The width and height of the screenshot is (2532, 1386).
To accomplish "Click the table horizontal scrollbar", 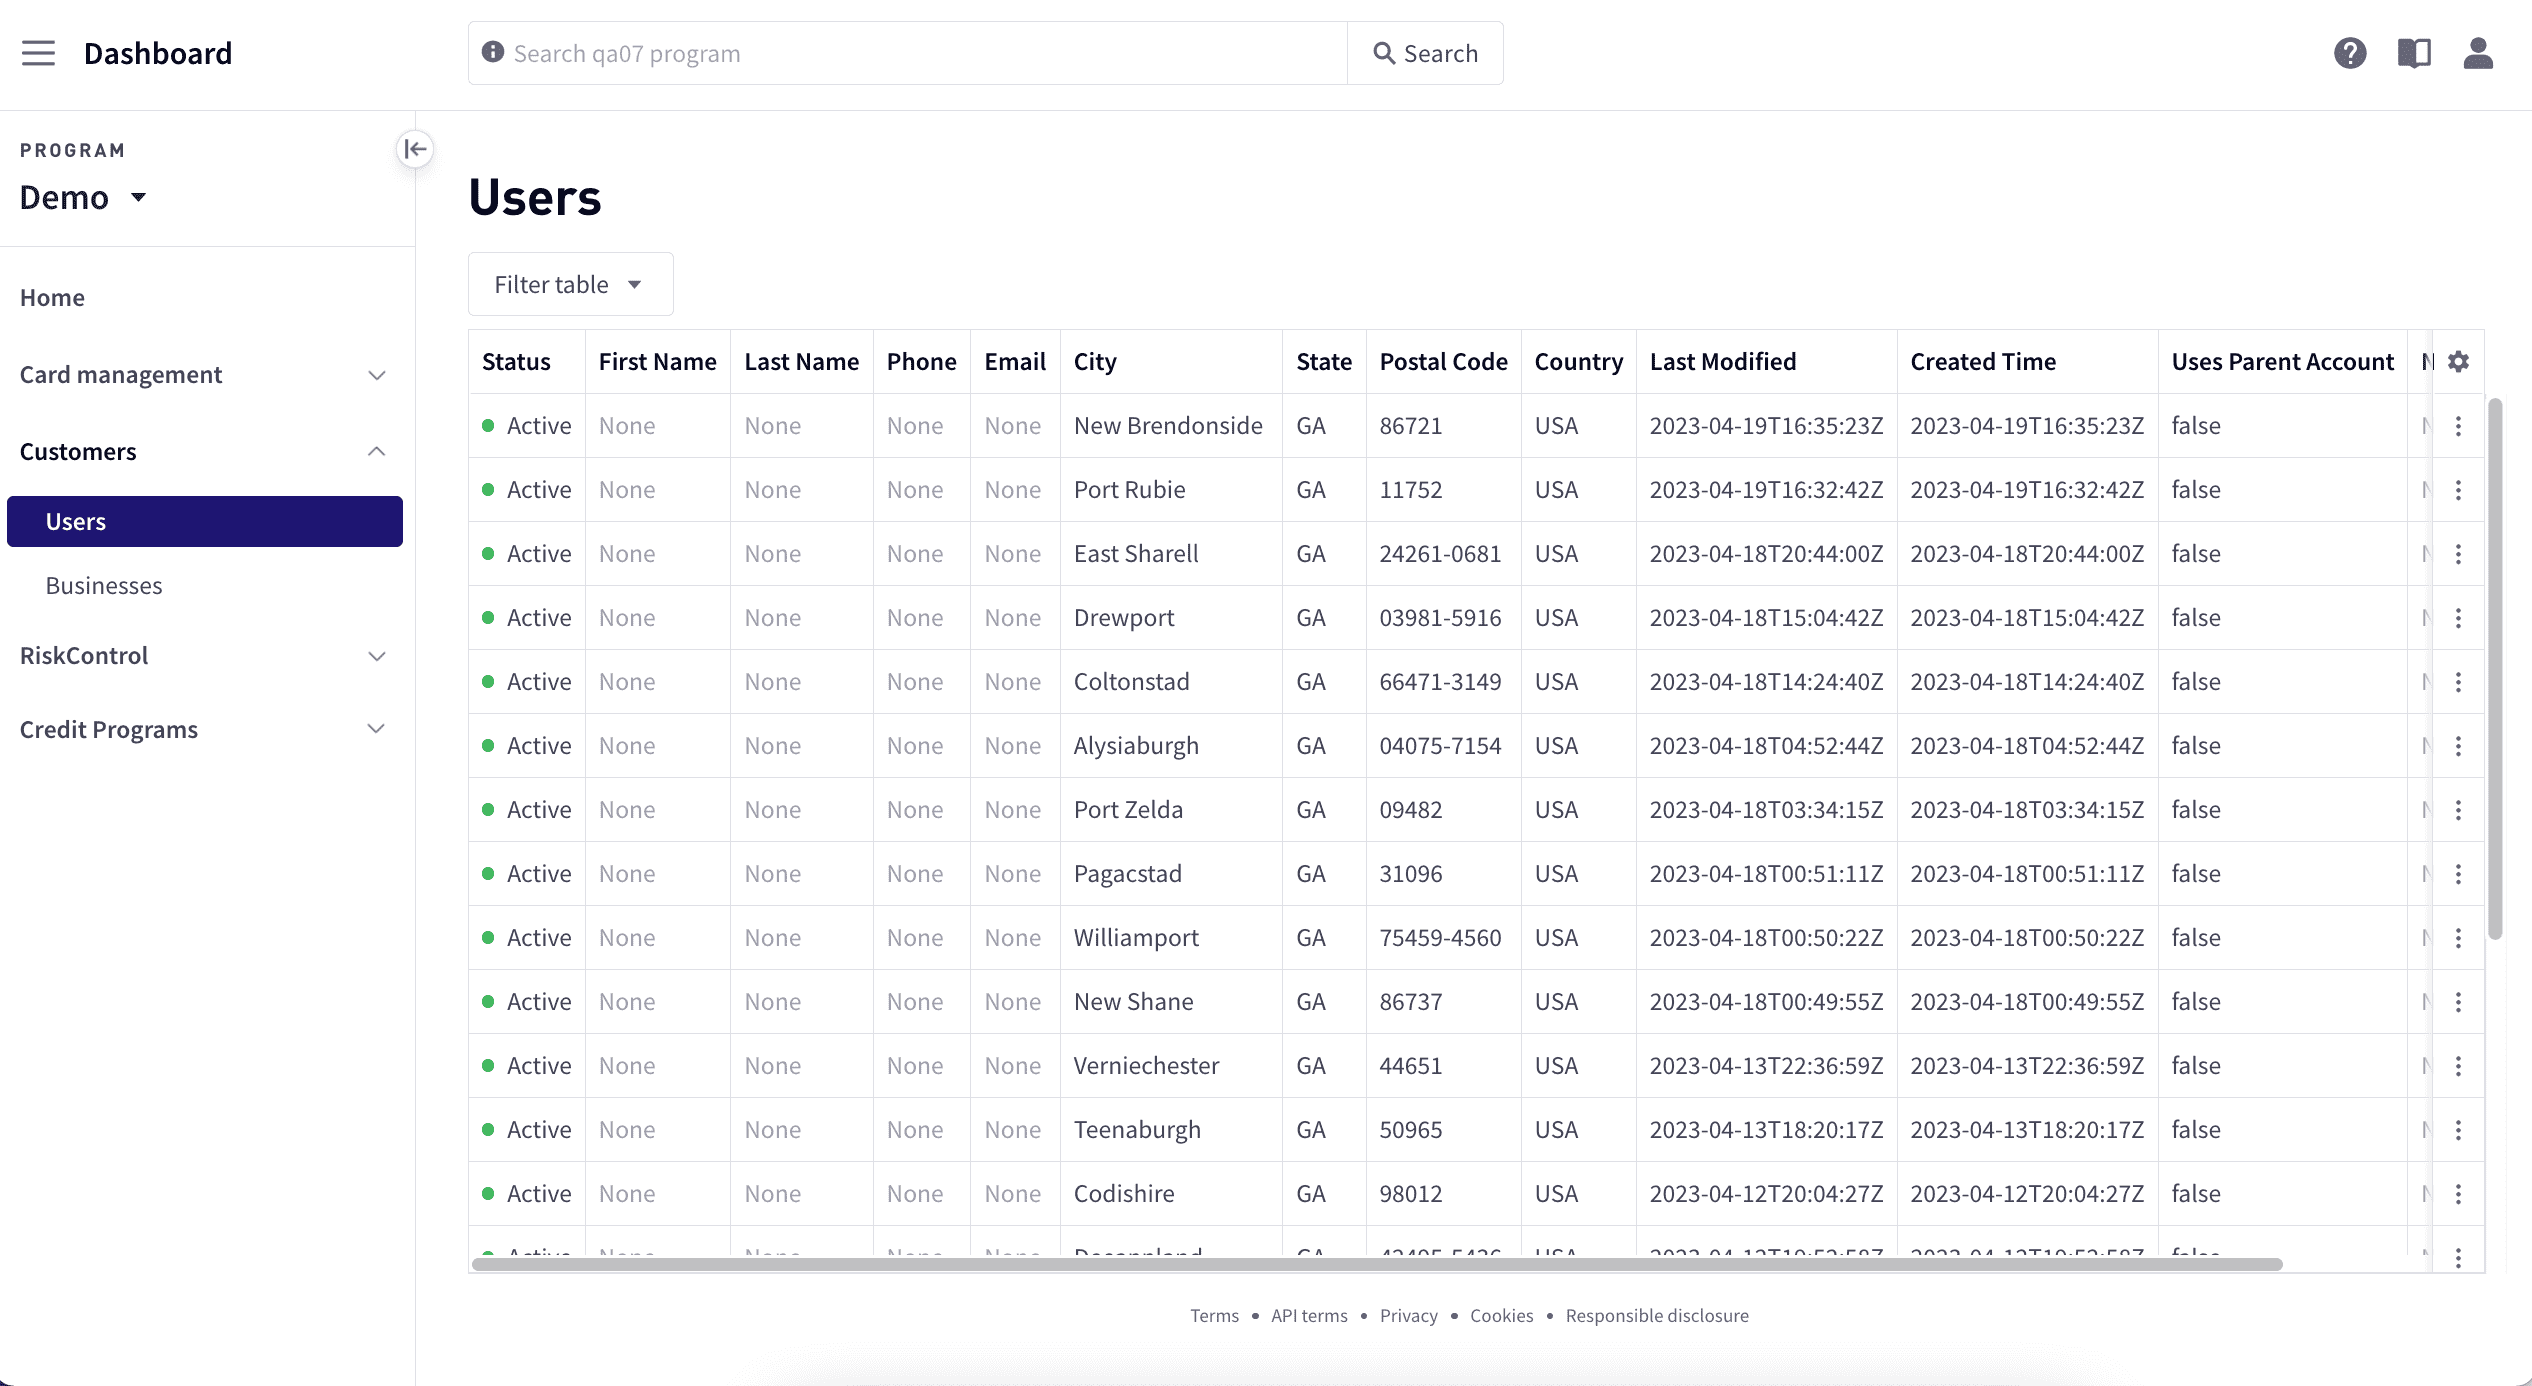I will [x=1376, y=1265].
